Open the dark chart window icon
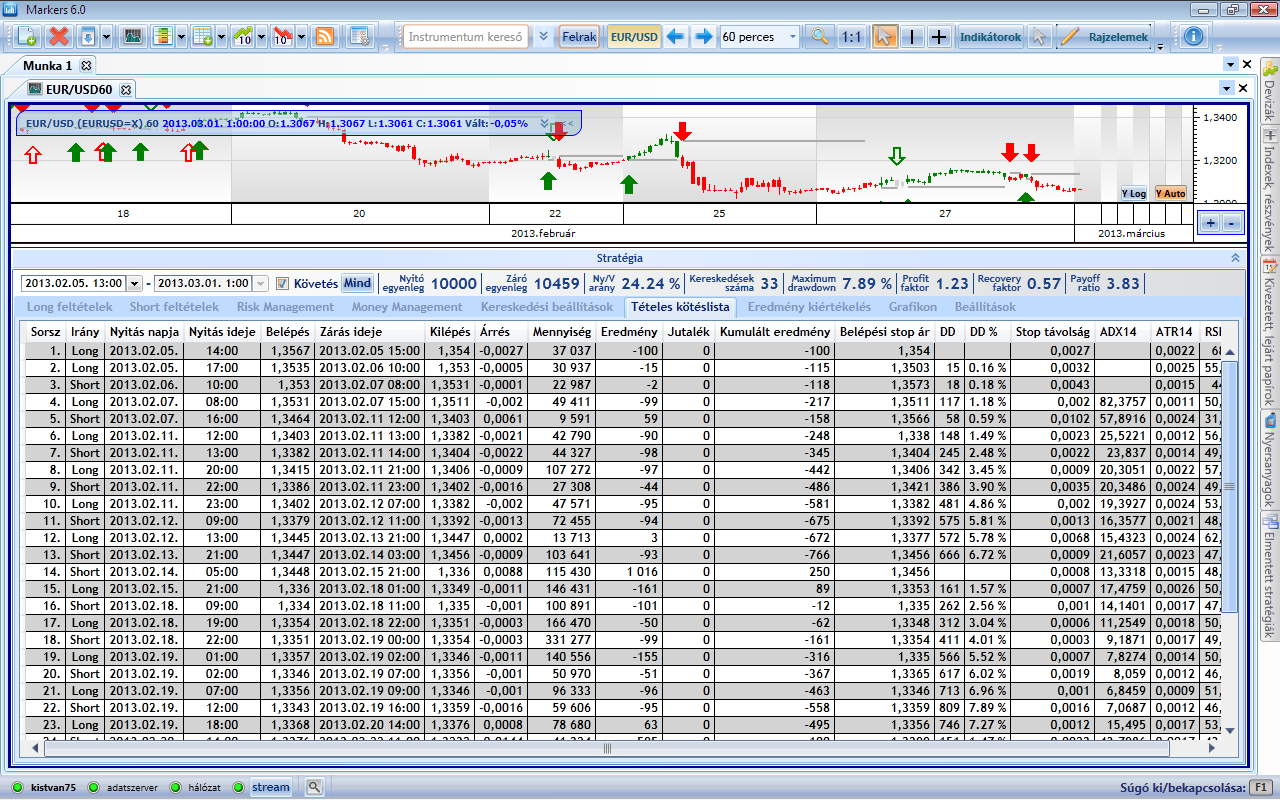 [131, 37]
